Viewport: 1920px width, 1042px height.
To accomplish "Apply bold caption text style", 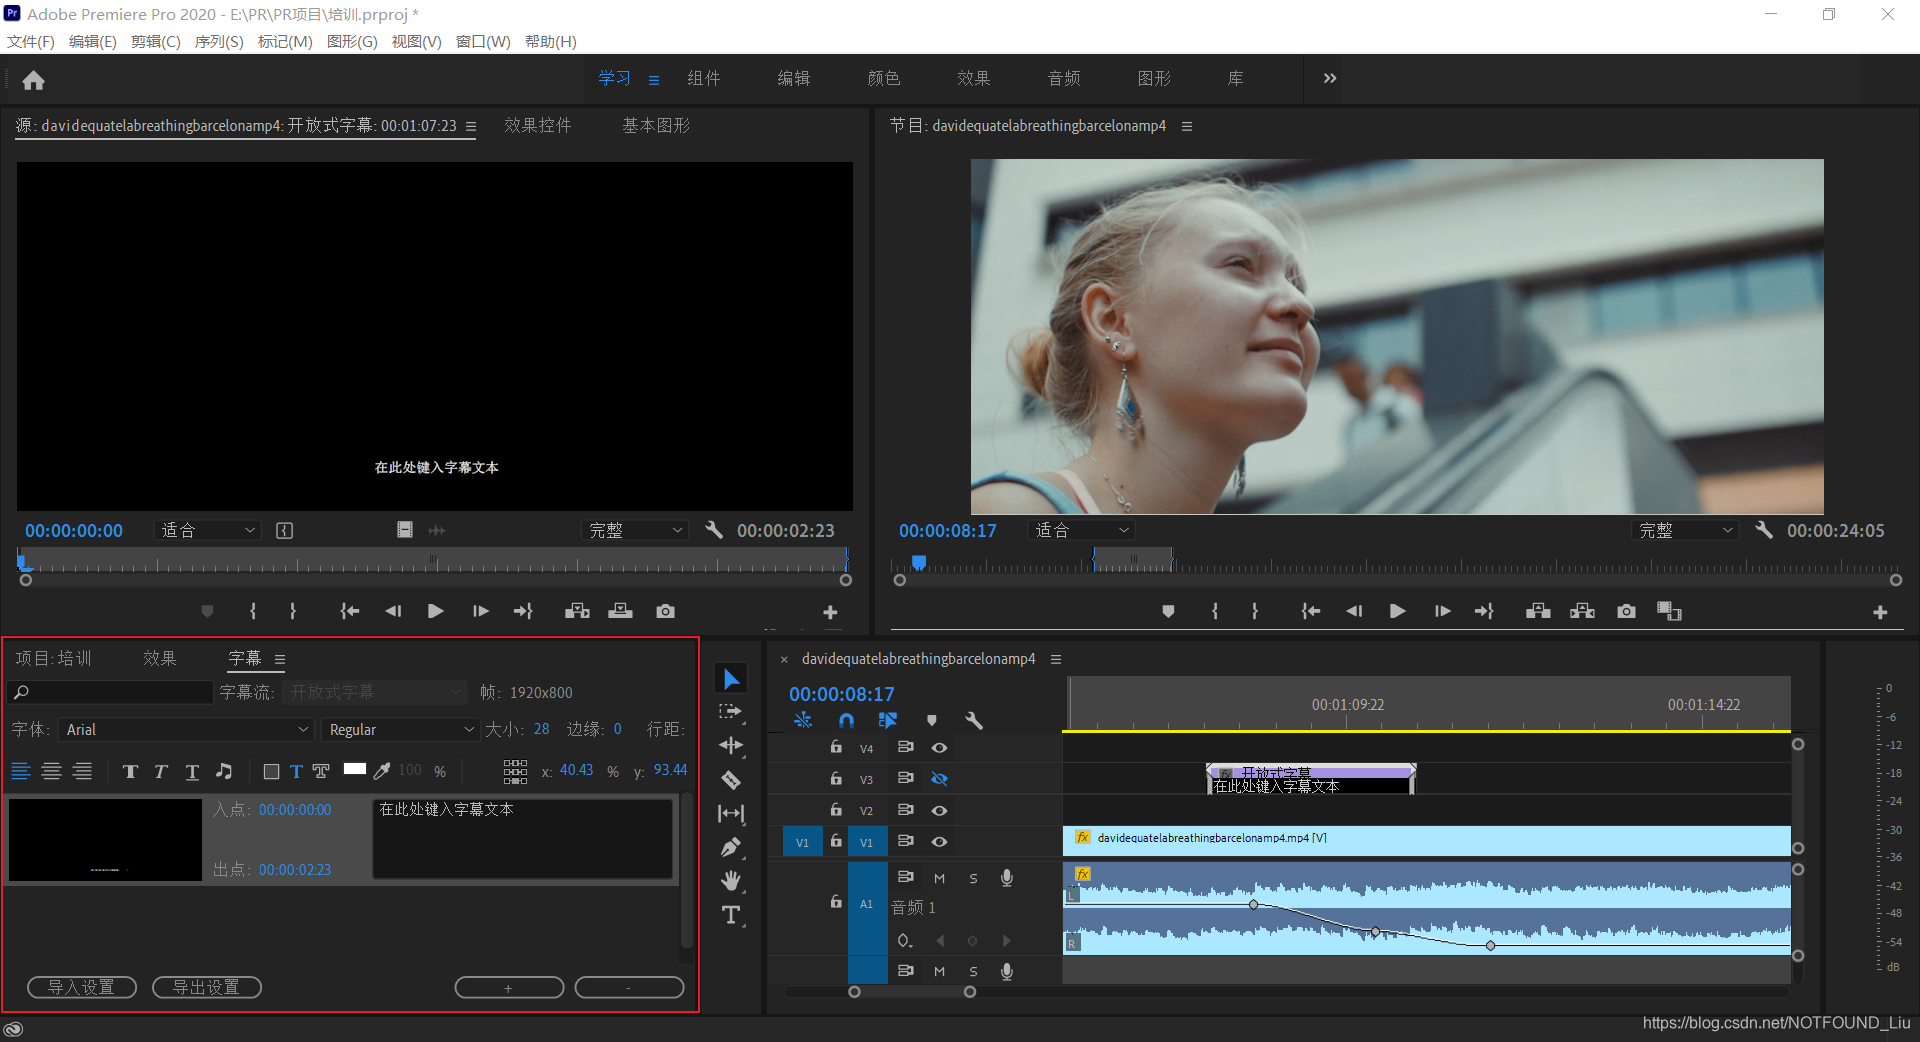I will (x=130, y=771).
